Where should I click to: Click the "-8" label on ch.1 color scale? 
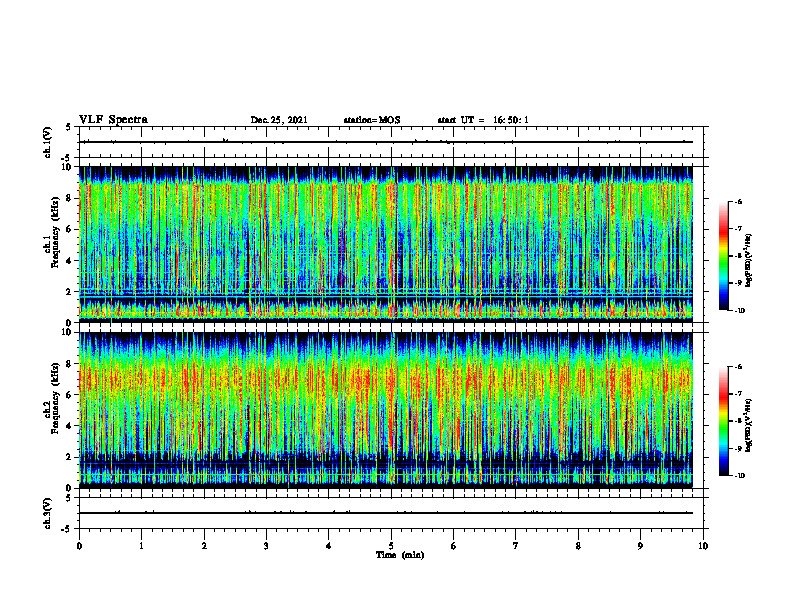[738, 256]
